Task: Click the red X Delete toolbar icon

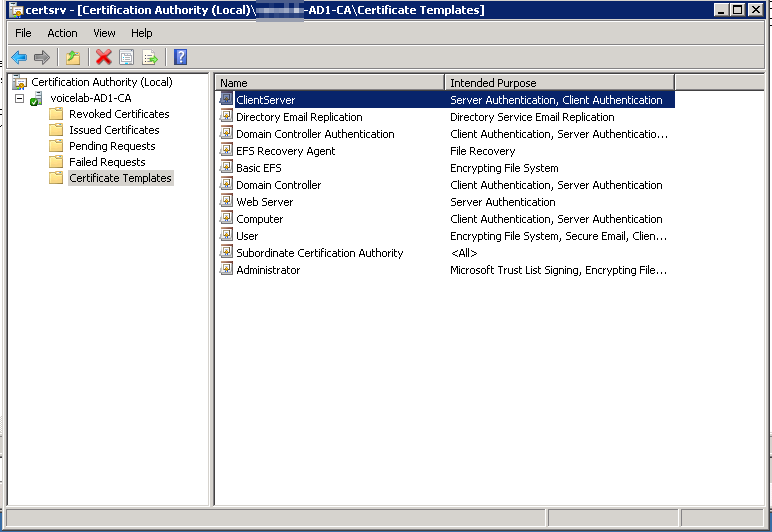Action: coord(103,57)
